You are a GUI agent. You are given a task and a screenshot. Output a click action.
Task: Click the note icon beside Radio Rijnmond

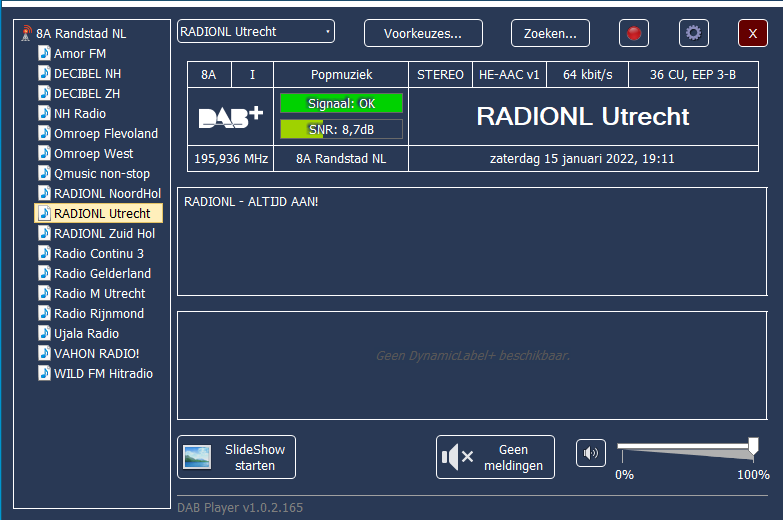pos(44,313)
